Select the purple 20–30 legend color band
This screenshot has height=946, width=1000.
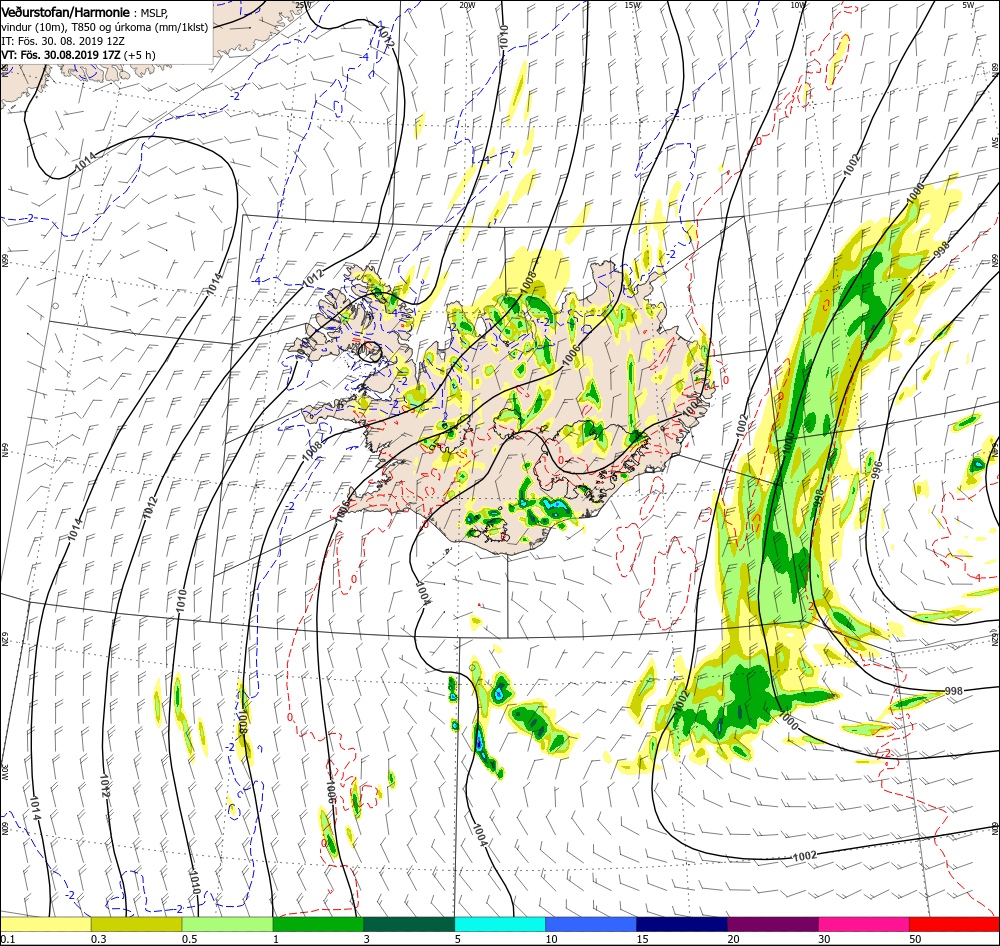(x=772, y=924)
